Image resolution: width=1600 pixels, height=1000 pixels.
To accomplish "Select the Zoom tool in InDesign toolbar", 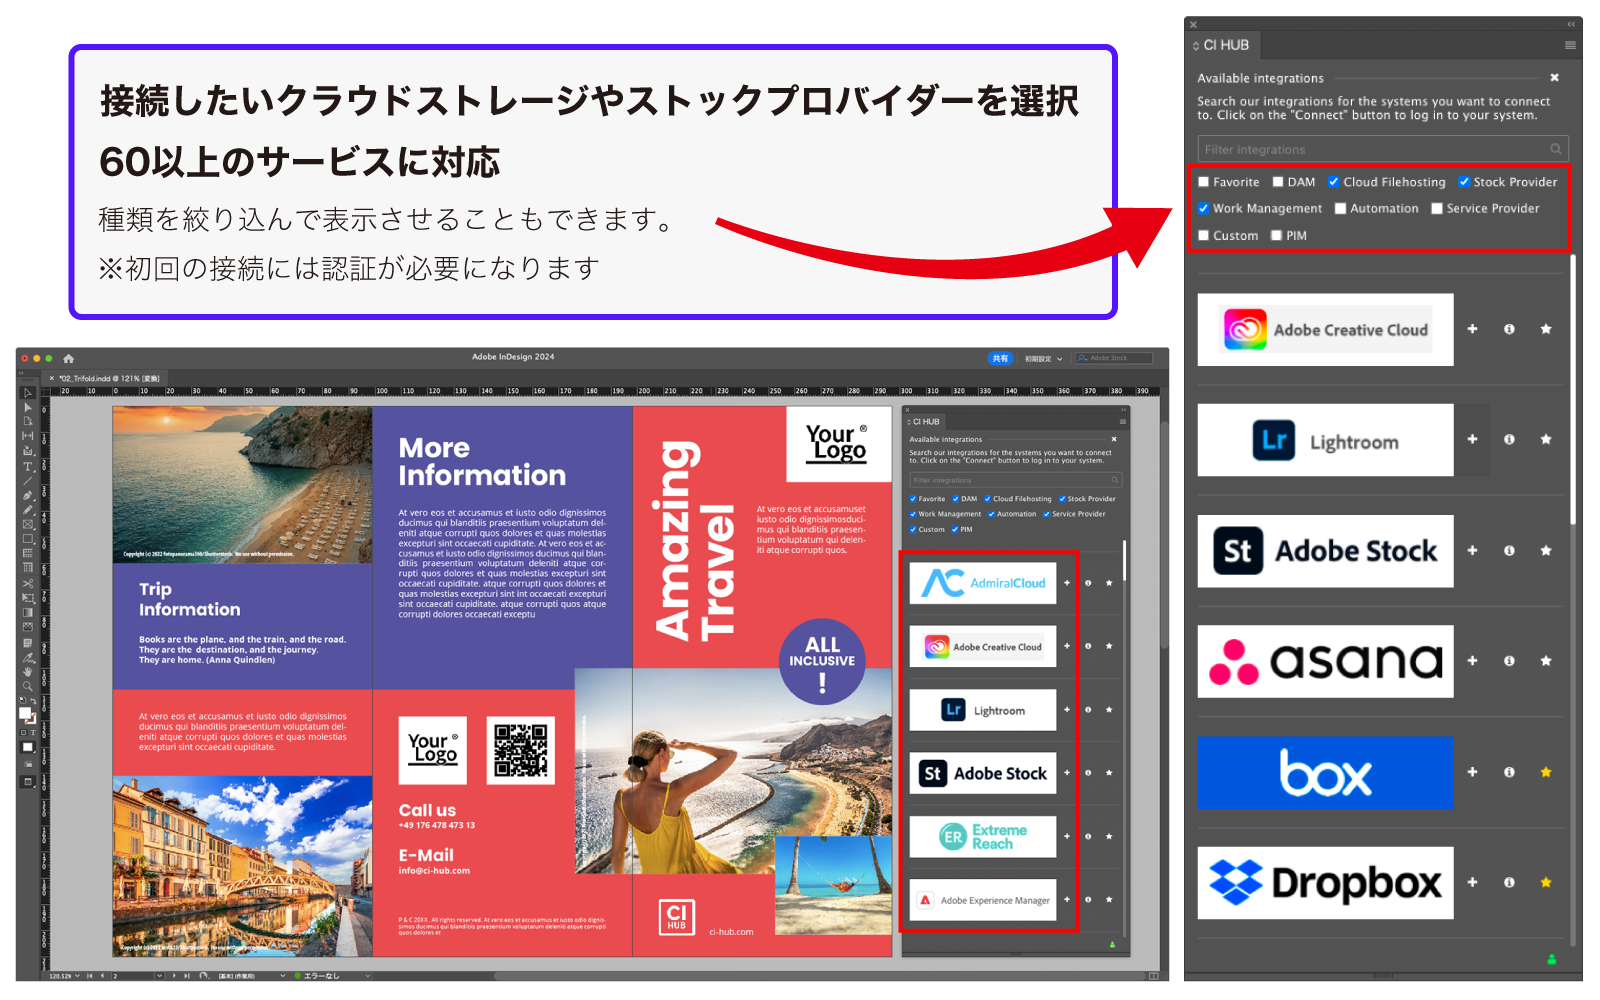I will [28, 687].
